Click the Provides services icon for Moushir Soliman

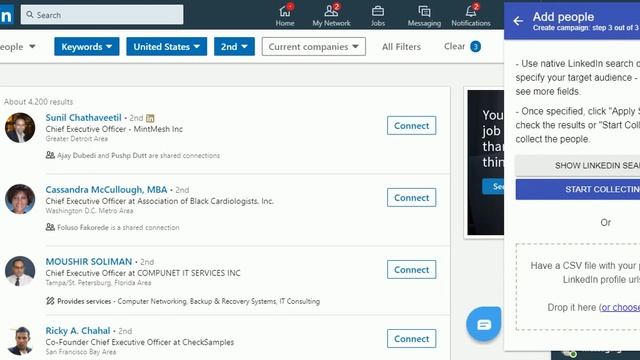coord(50,301)
